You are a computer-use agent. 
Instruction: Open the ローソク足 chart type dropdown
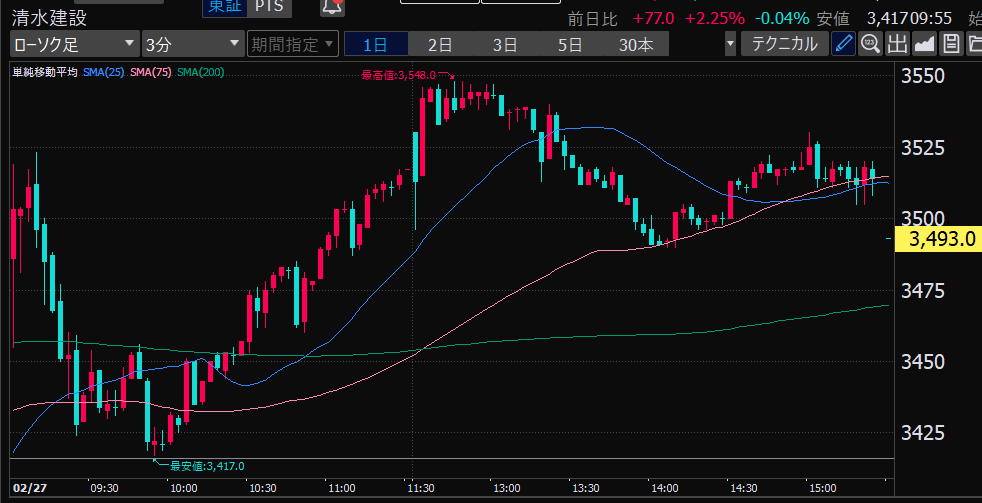(x=74, y=44)
